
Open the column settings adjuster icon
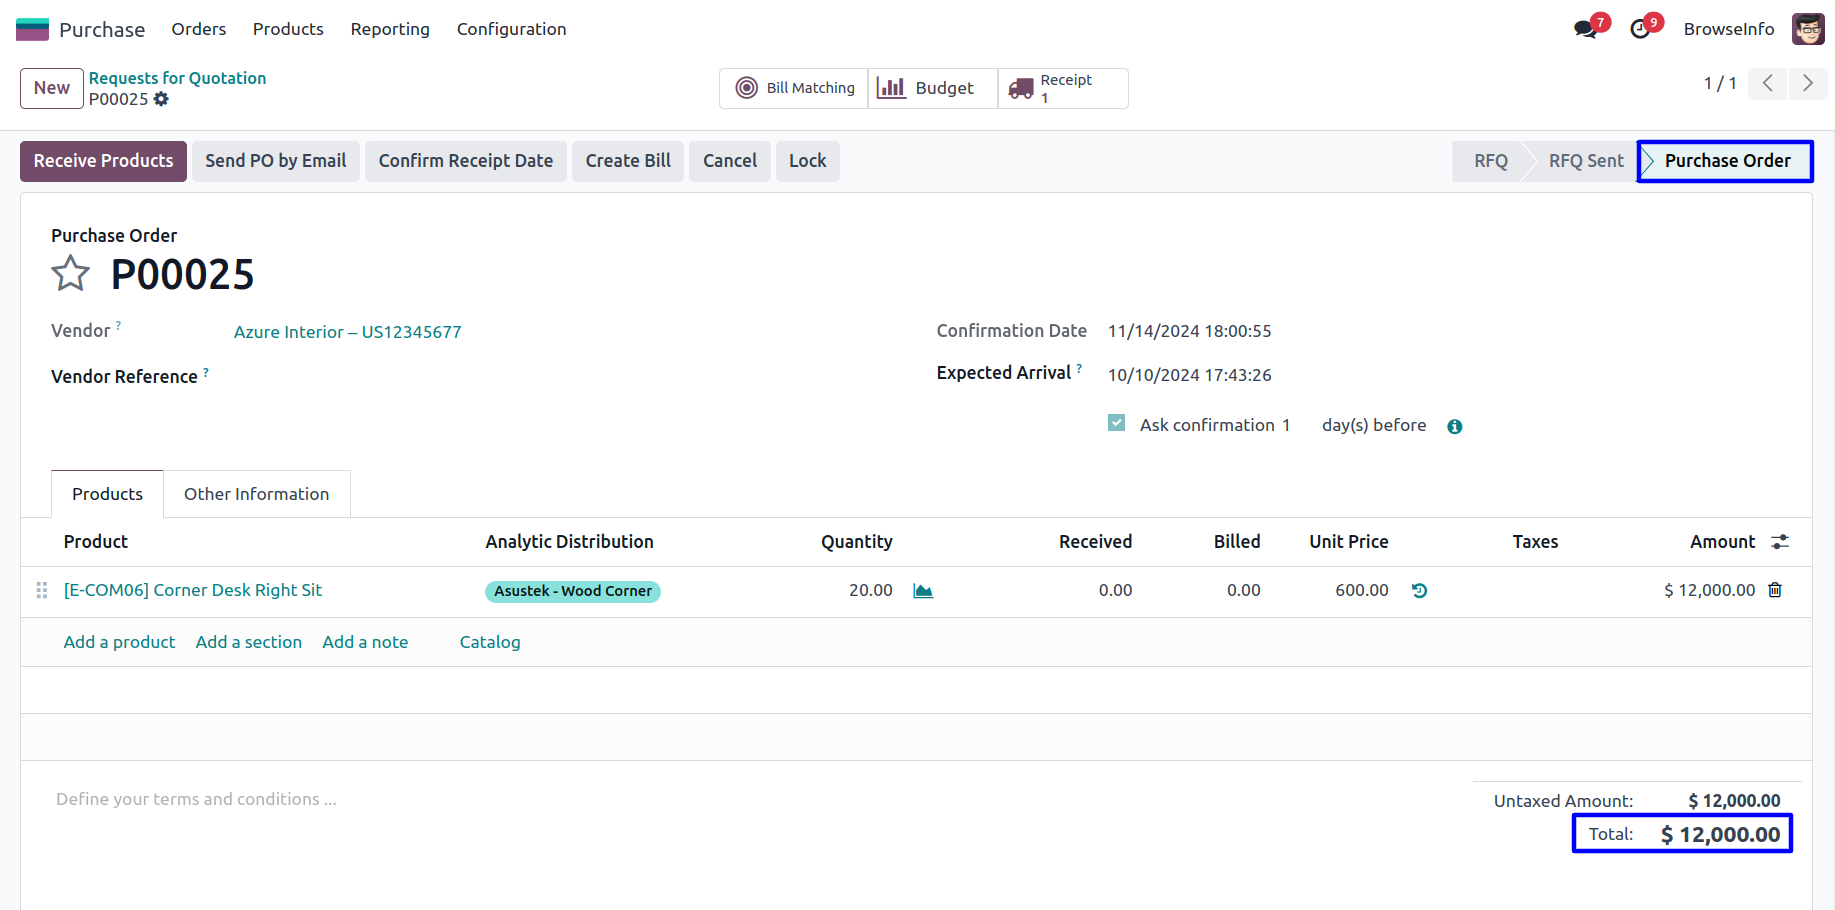[1780, 542]
